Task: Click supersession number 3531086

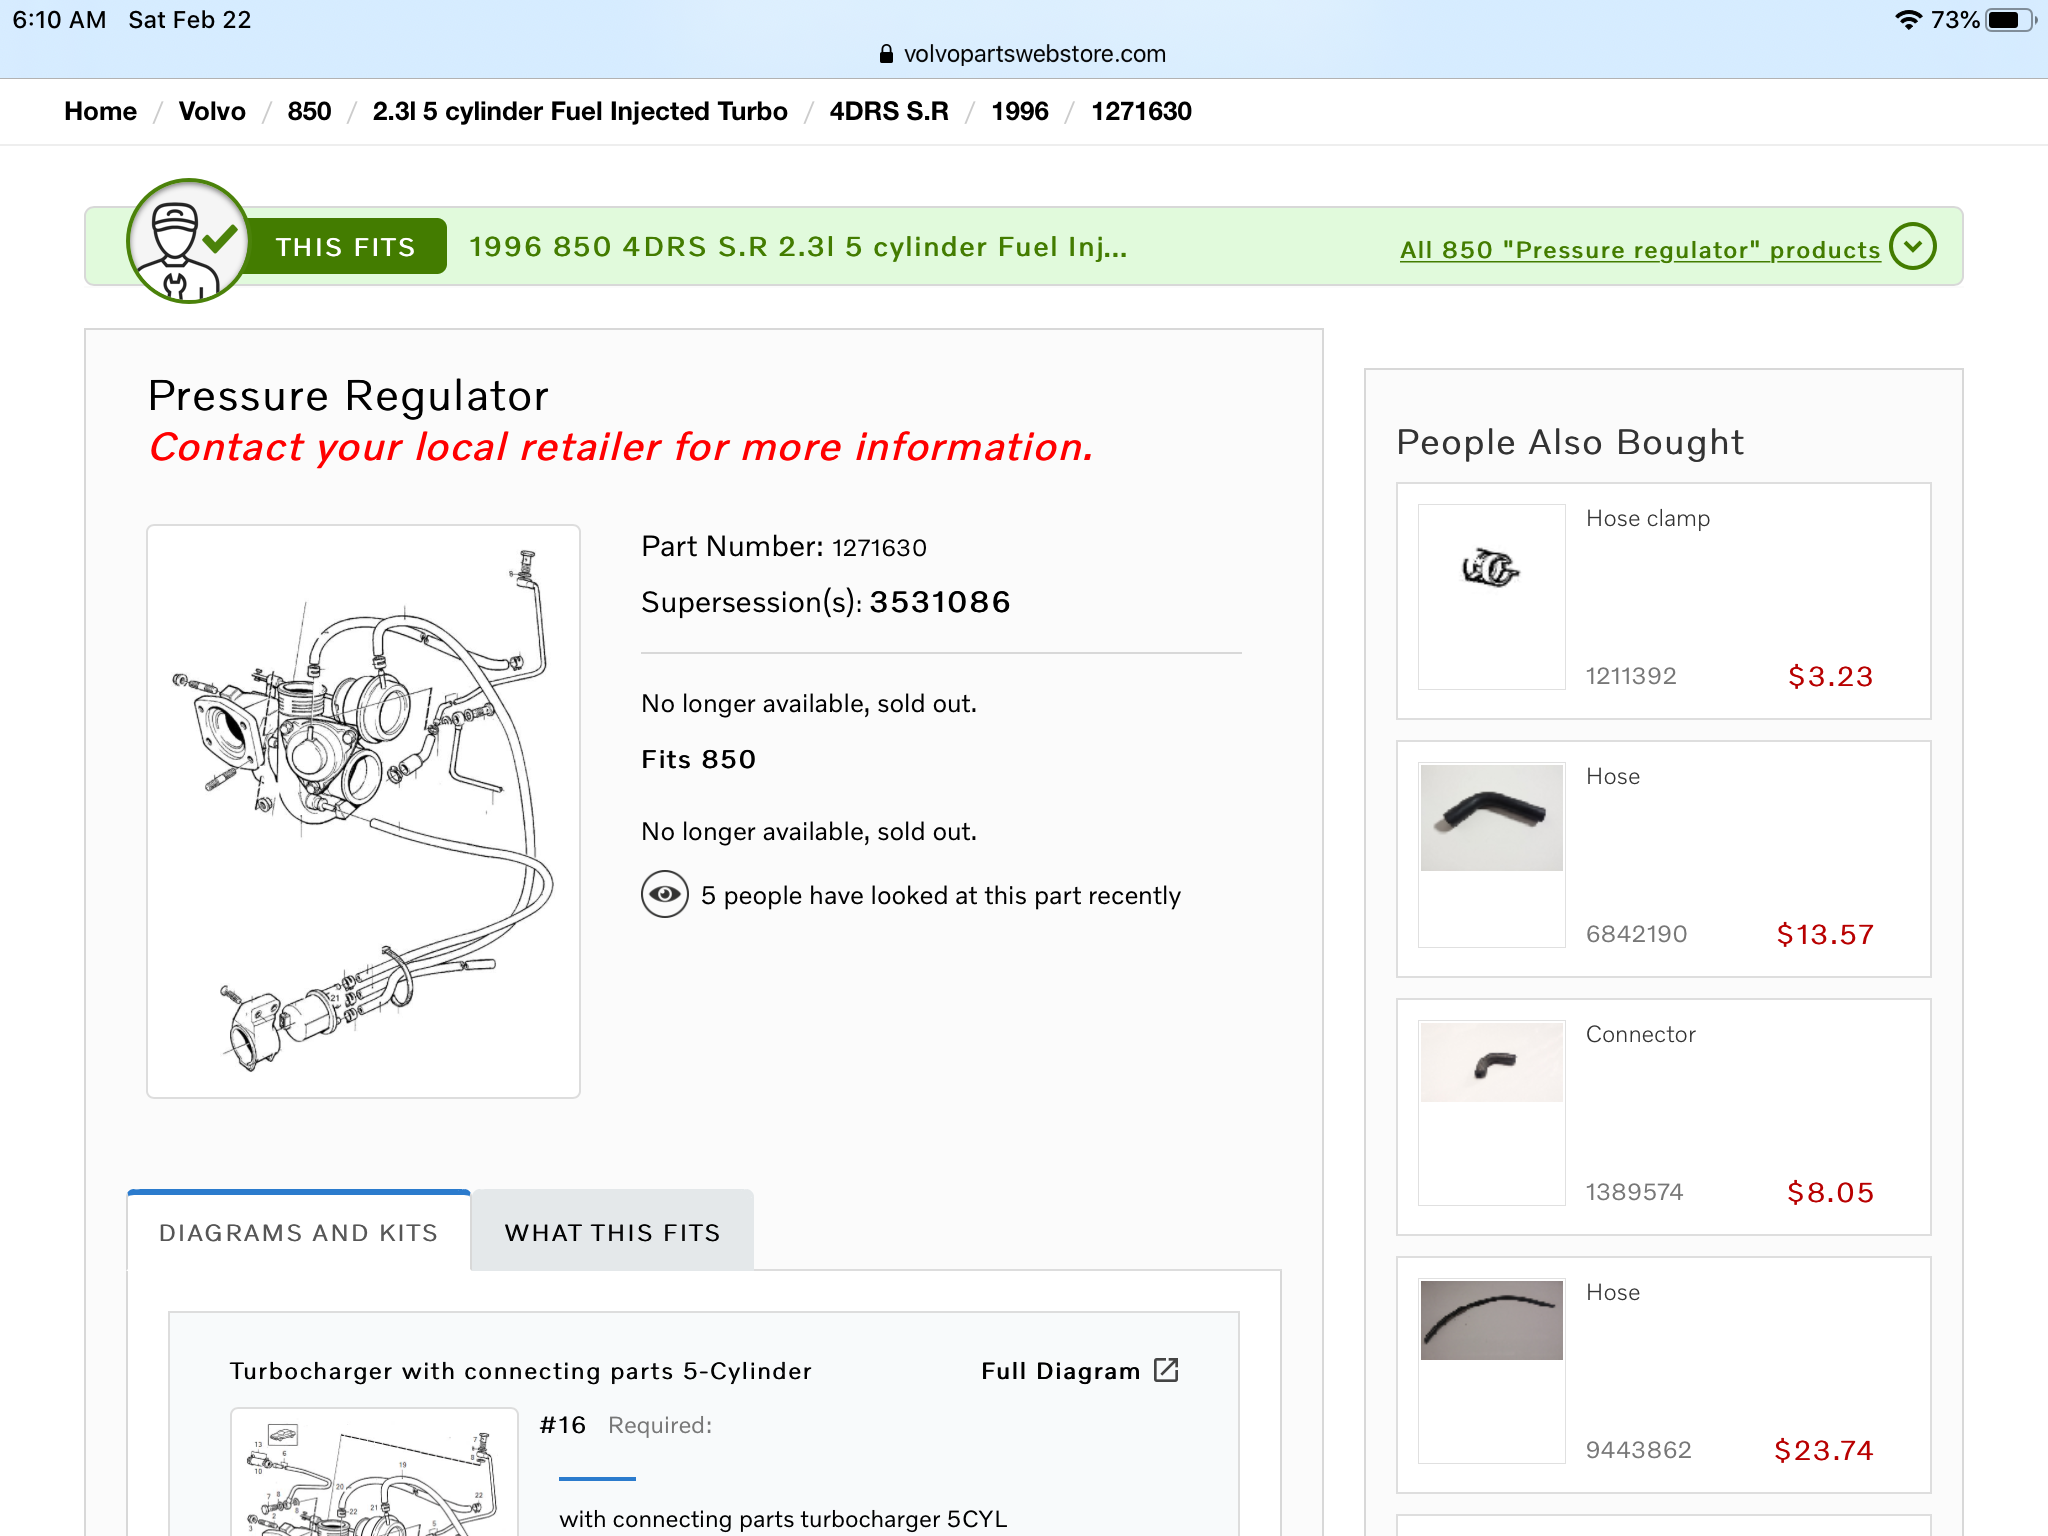Action: (x=939, y=602)
